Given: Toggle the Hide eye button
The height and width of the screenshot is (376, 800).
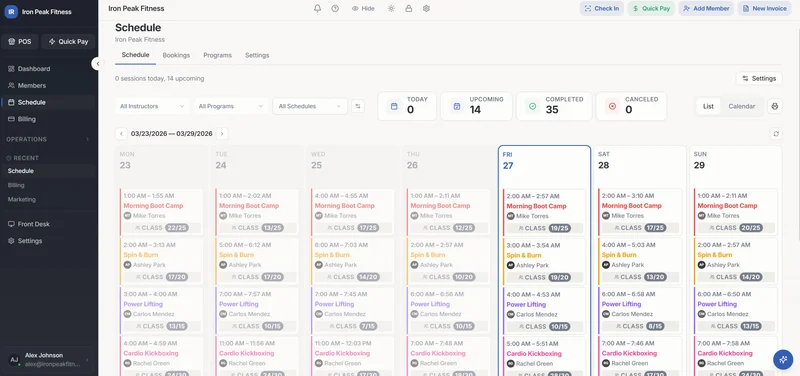Looking at the screenshot, I should tap(363, 9).
